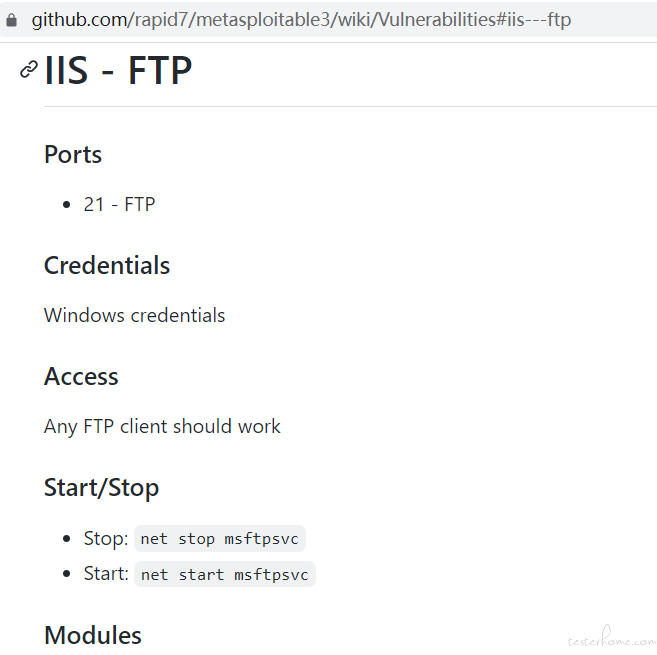657x655 pixels.
Task: Click the Any FTP client should work text
Action: tap(162, 427)
